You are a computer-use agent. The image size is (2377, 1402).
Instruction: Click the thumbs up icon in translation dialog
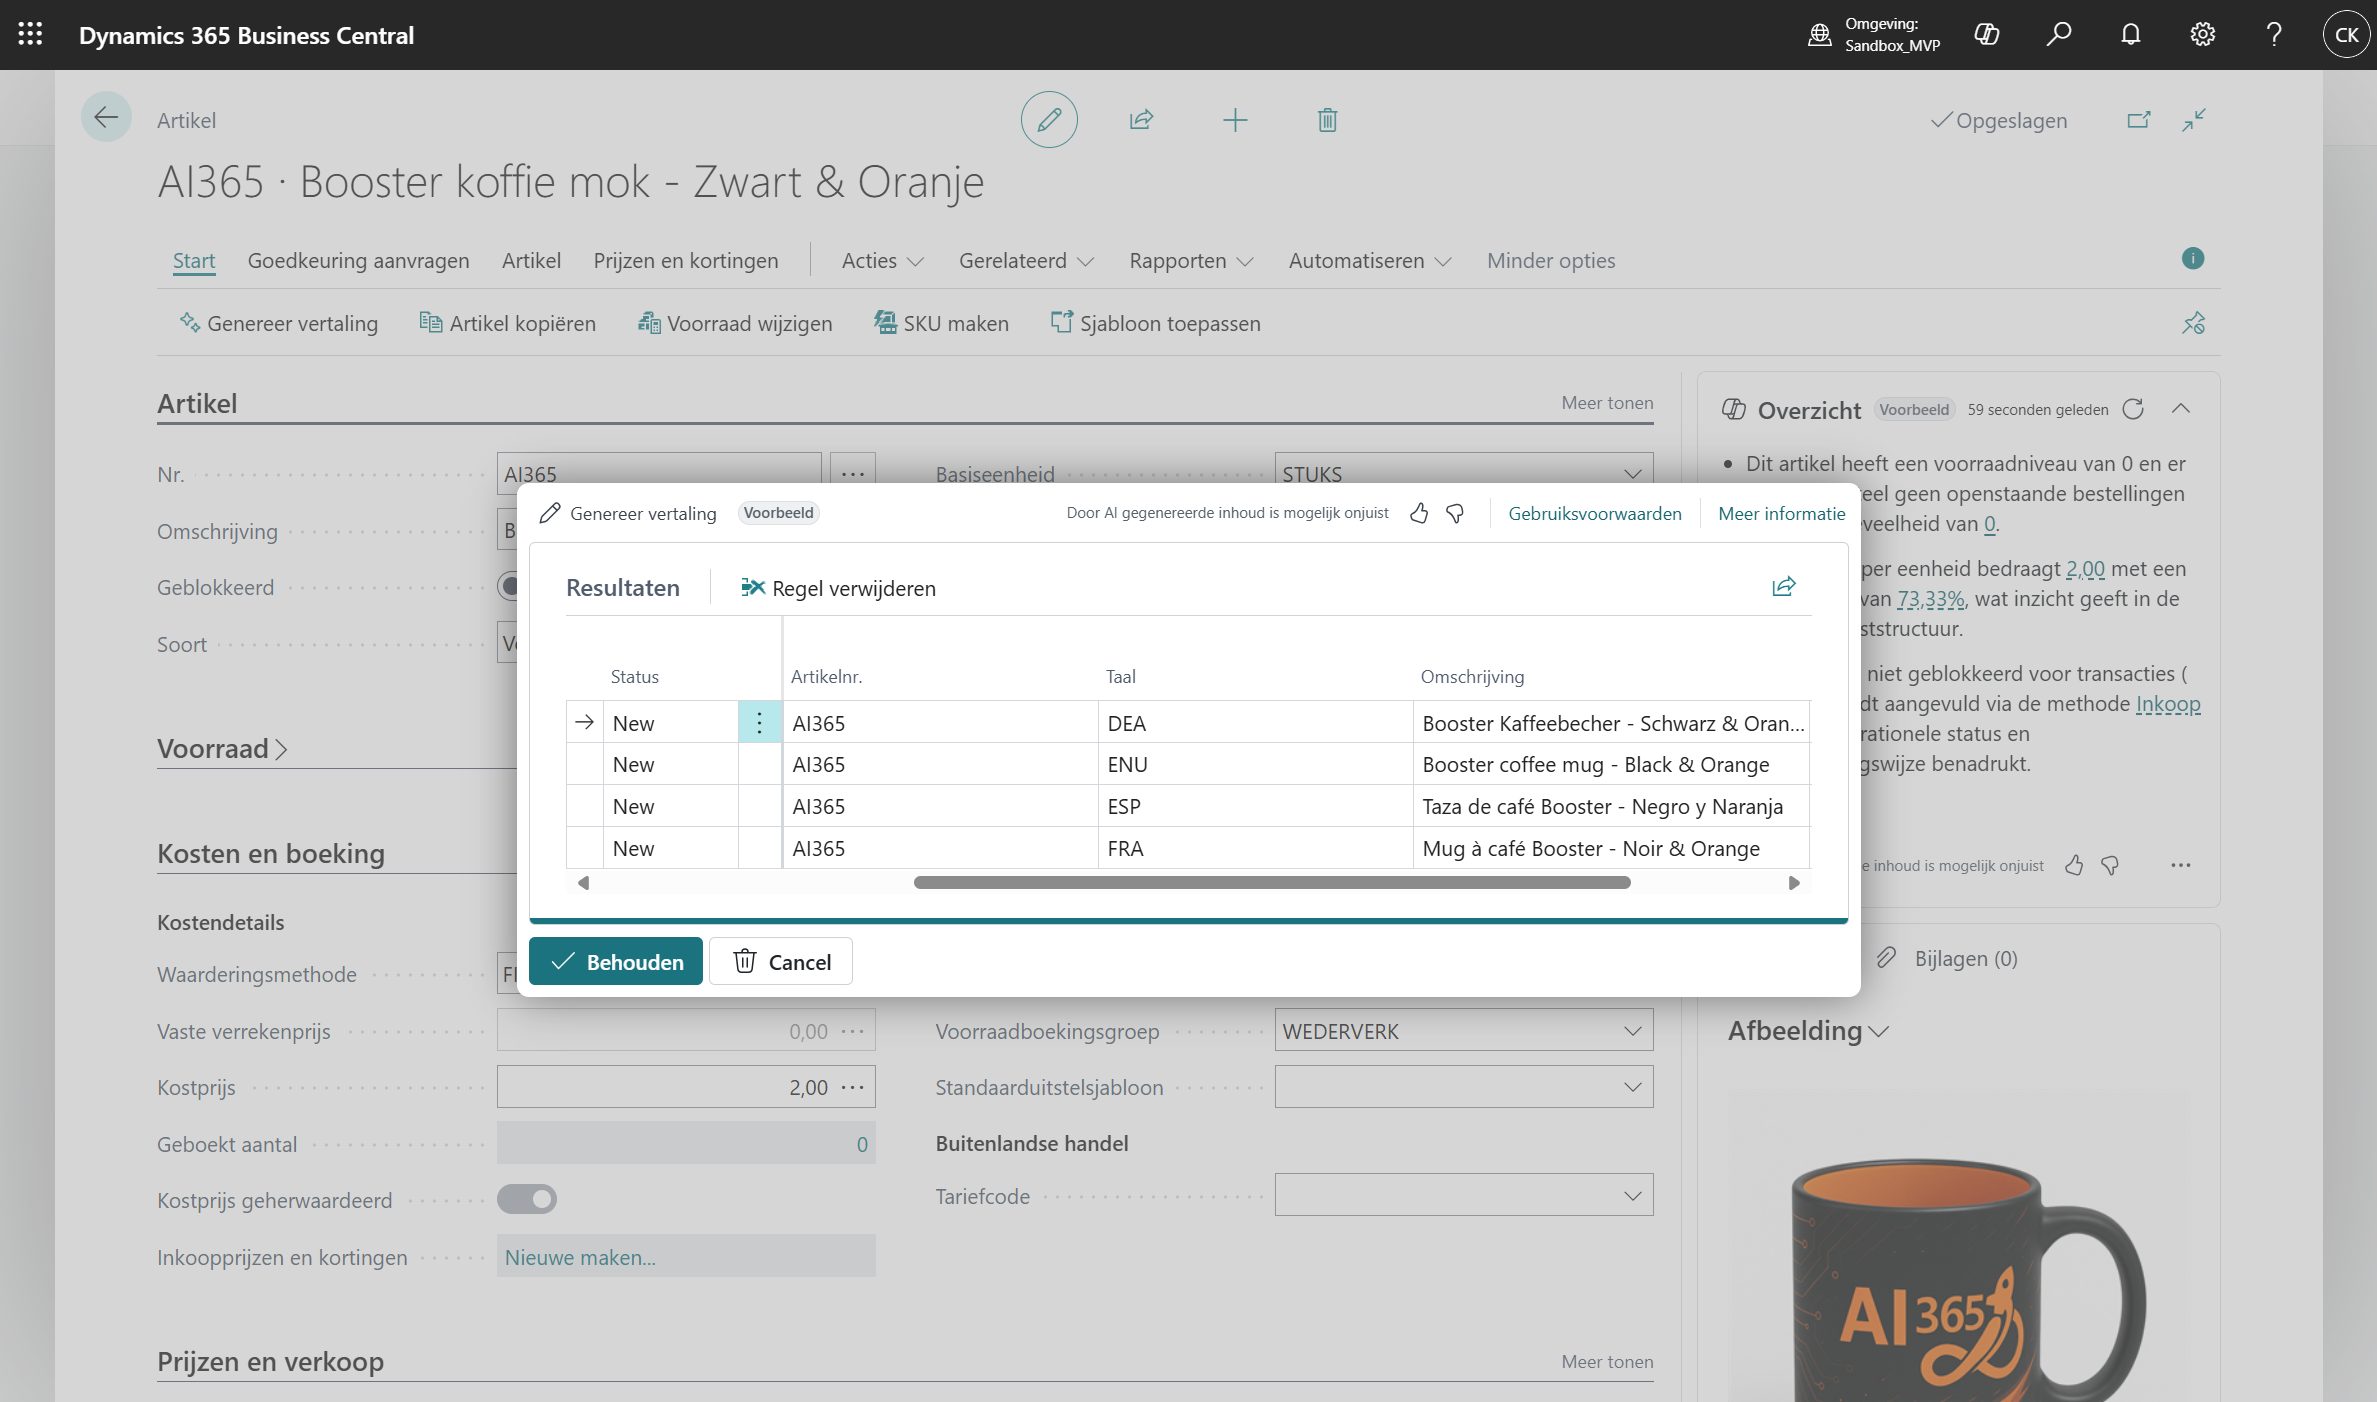(x=1418, y=513)
